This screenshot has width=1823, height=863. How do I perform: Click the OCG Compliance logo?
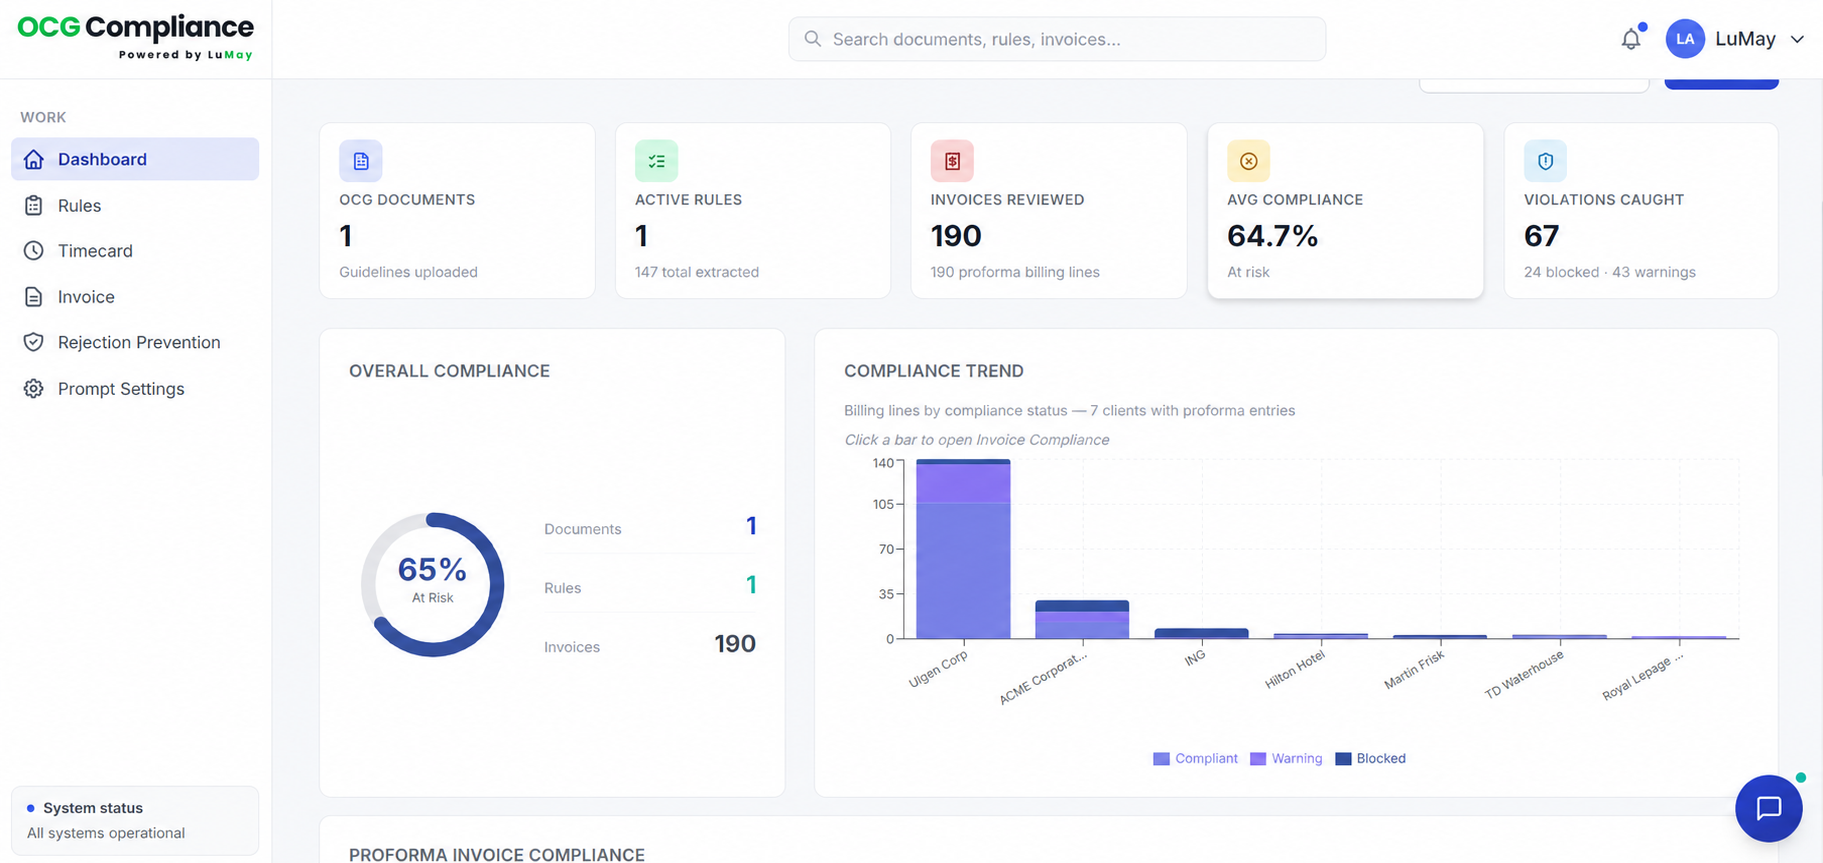point(136,38)
